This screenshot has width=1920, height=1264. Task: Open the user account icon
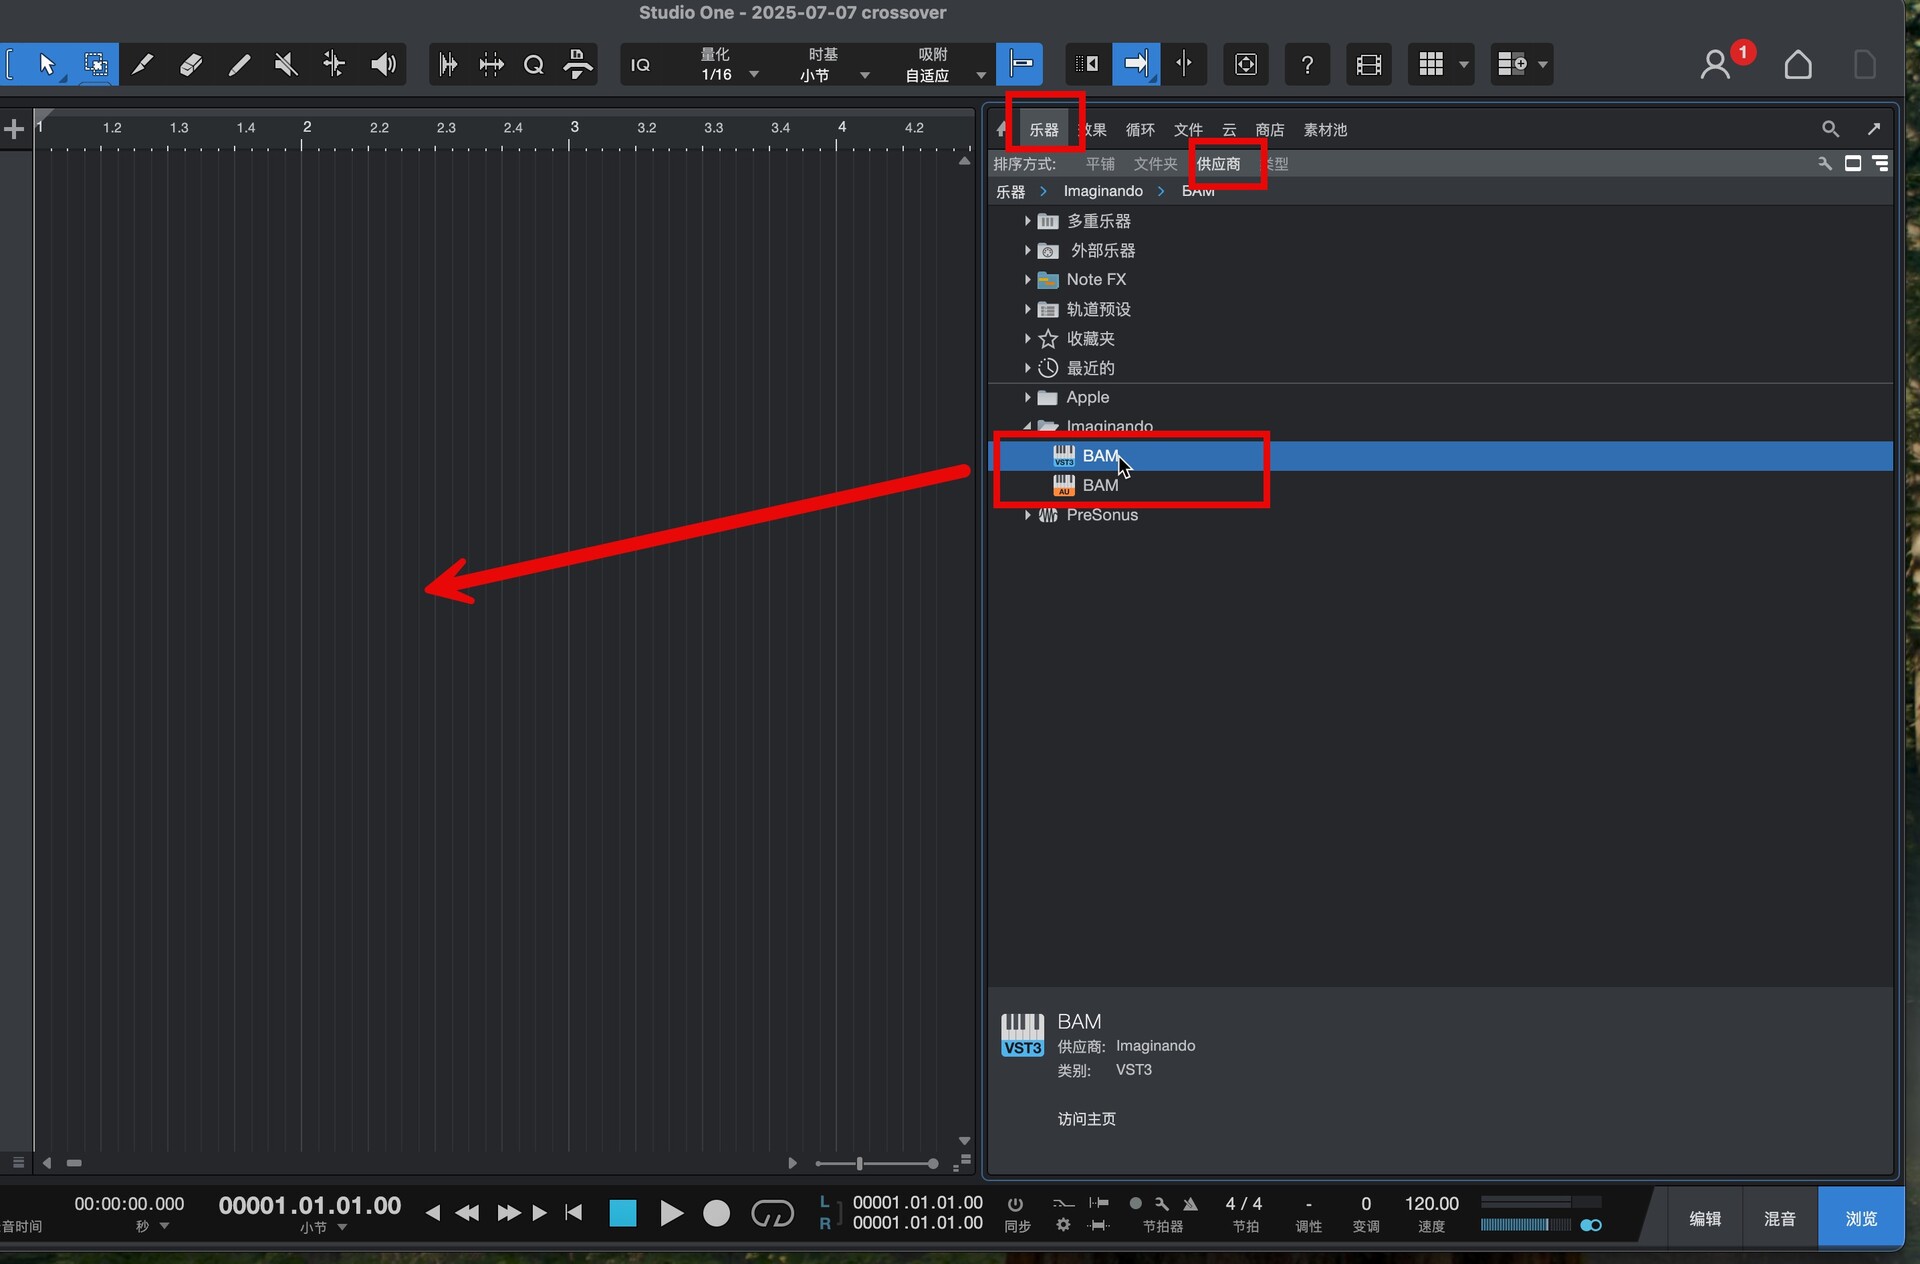(1715, 65)
